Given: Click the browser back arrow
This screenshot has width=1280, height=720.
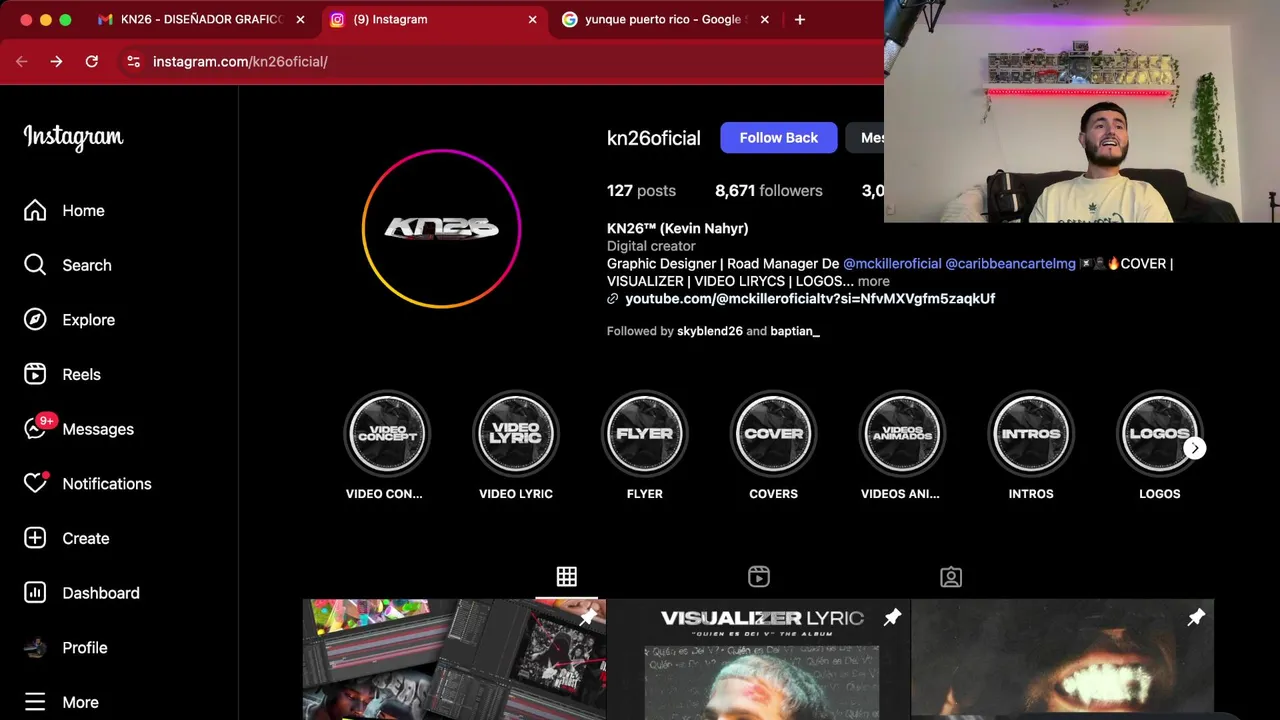Looking at the screenshot, I should [22, 61].
